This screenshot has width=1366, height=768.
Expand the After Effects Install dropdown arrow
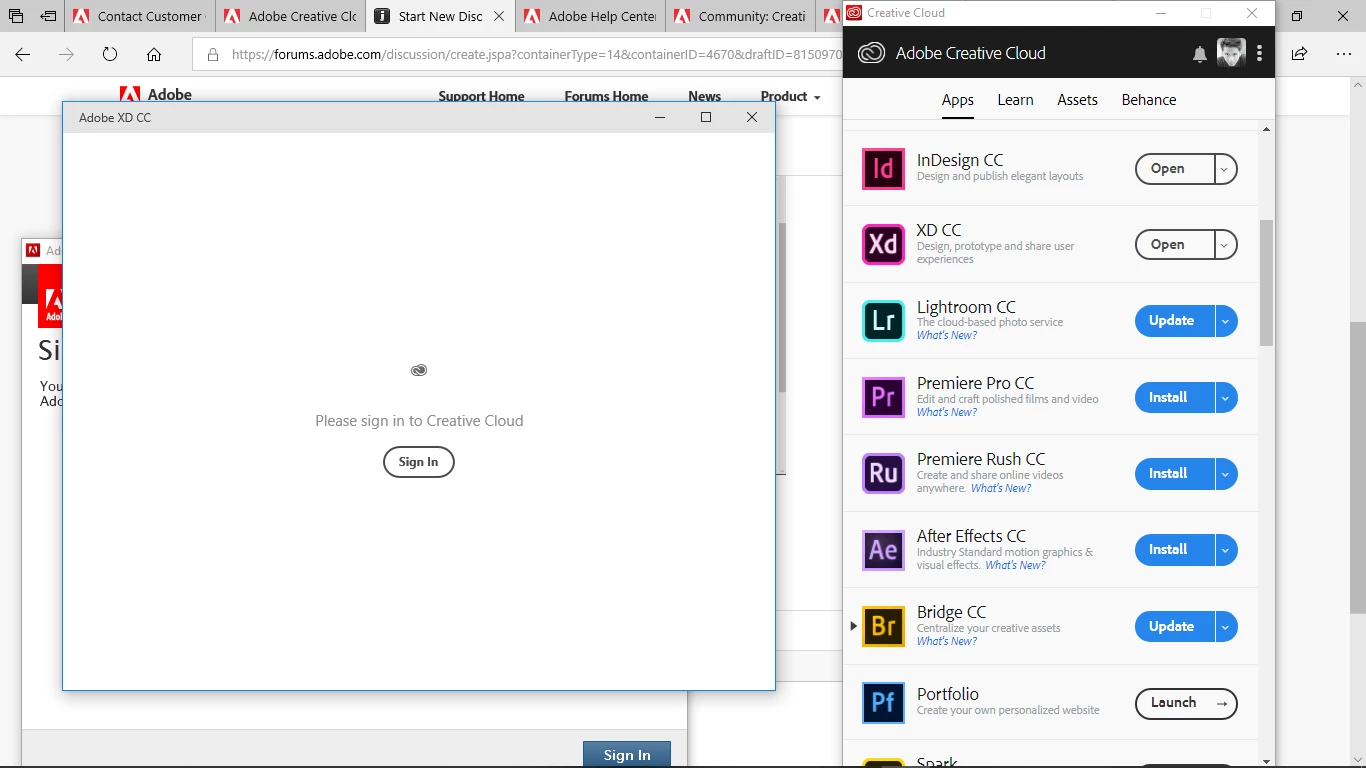[x=1226, y=550]
